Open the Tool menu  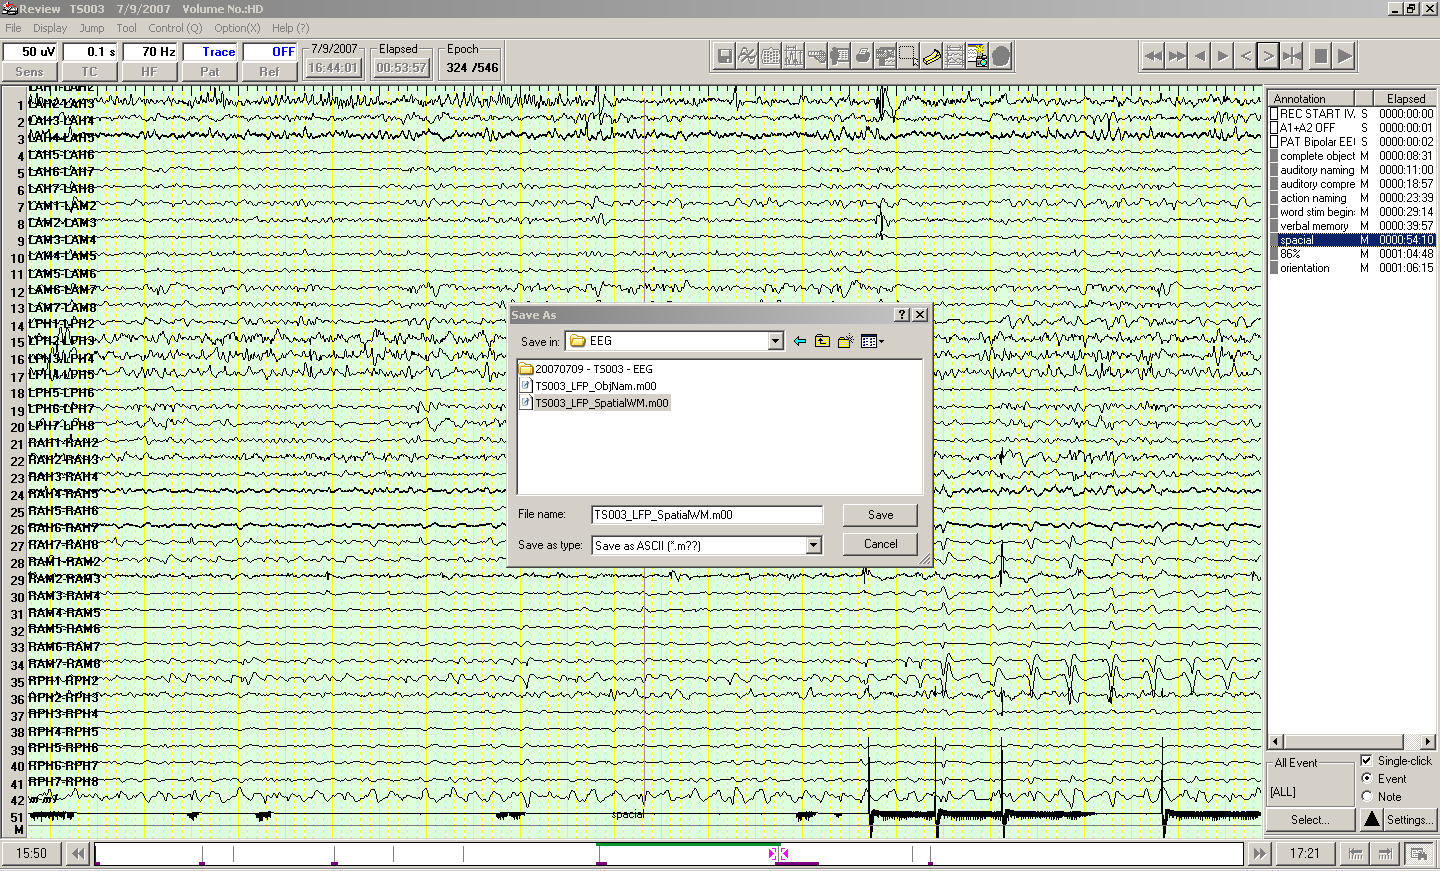coord(126,28)
